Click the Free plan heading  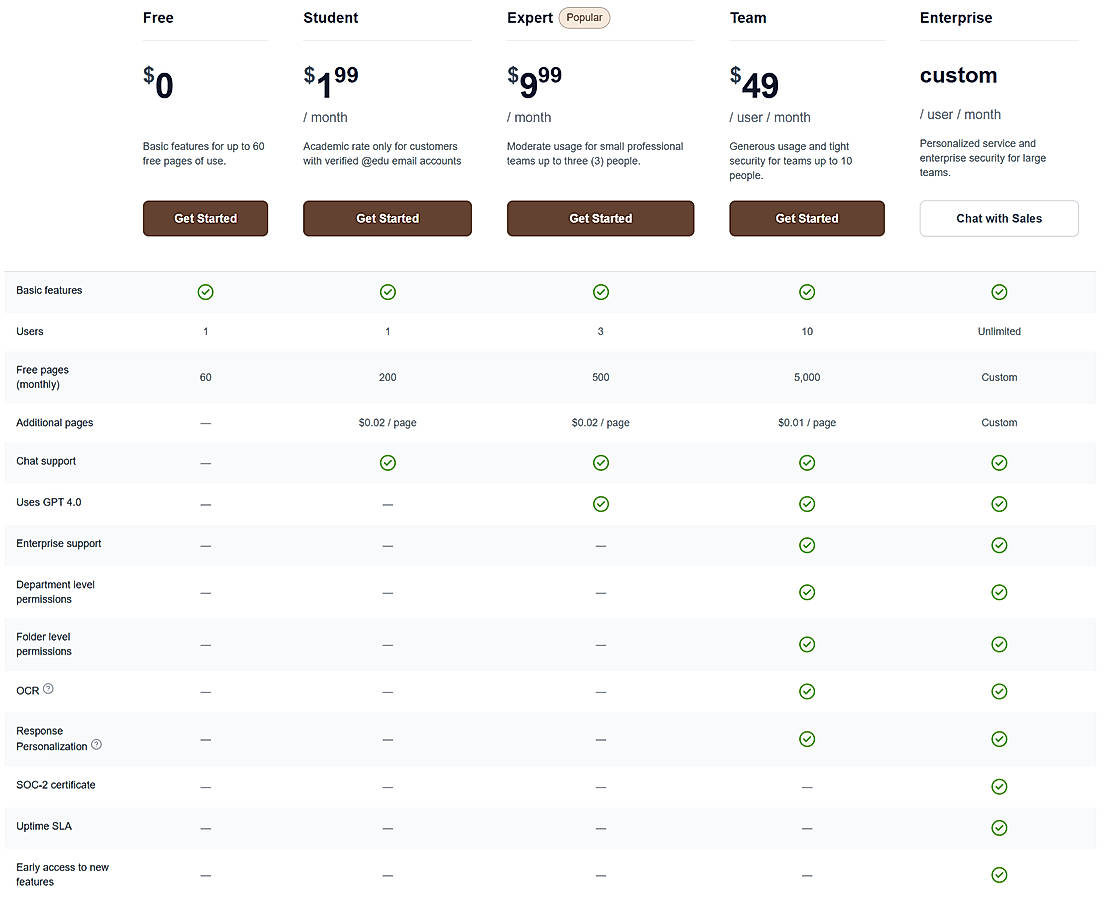tap(158, 18)
